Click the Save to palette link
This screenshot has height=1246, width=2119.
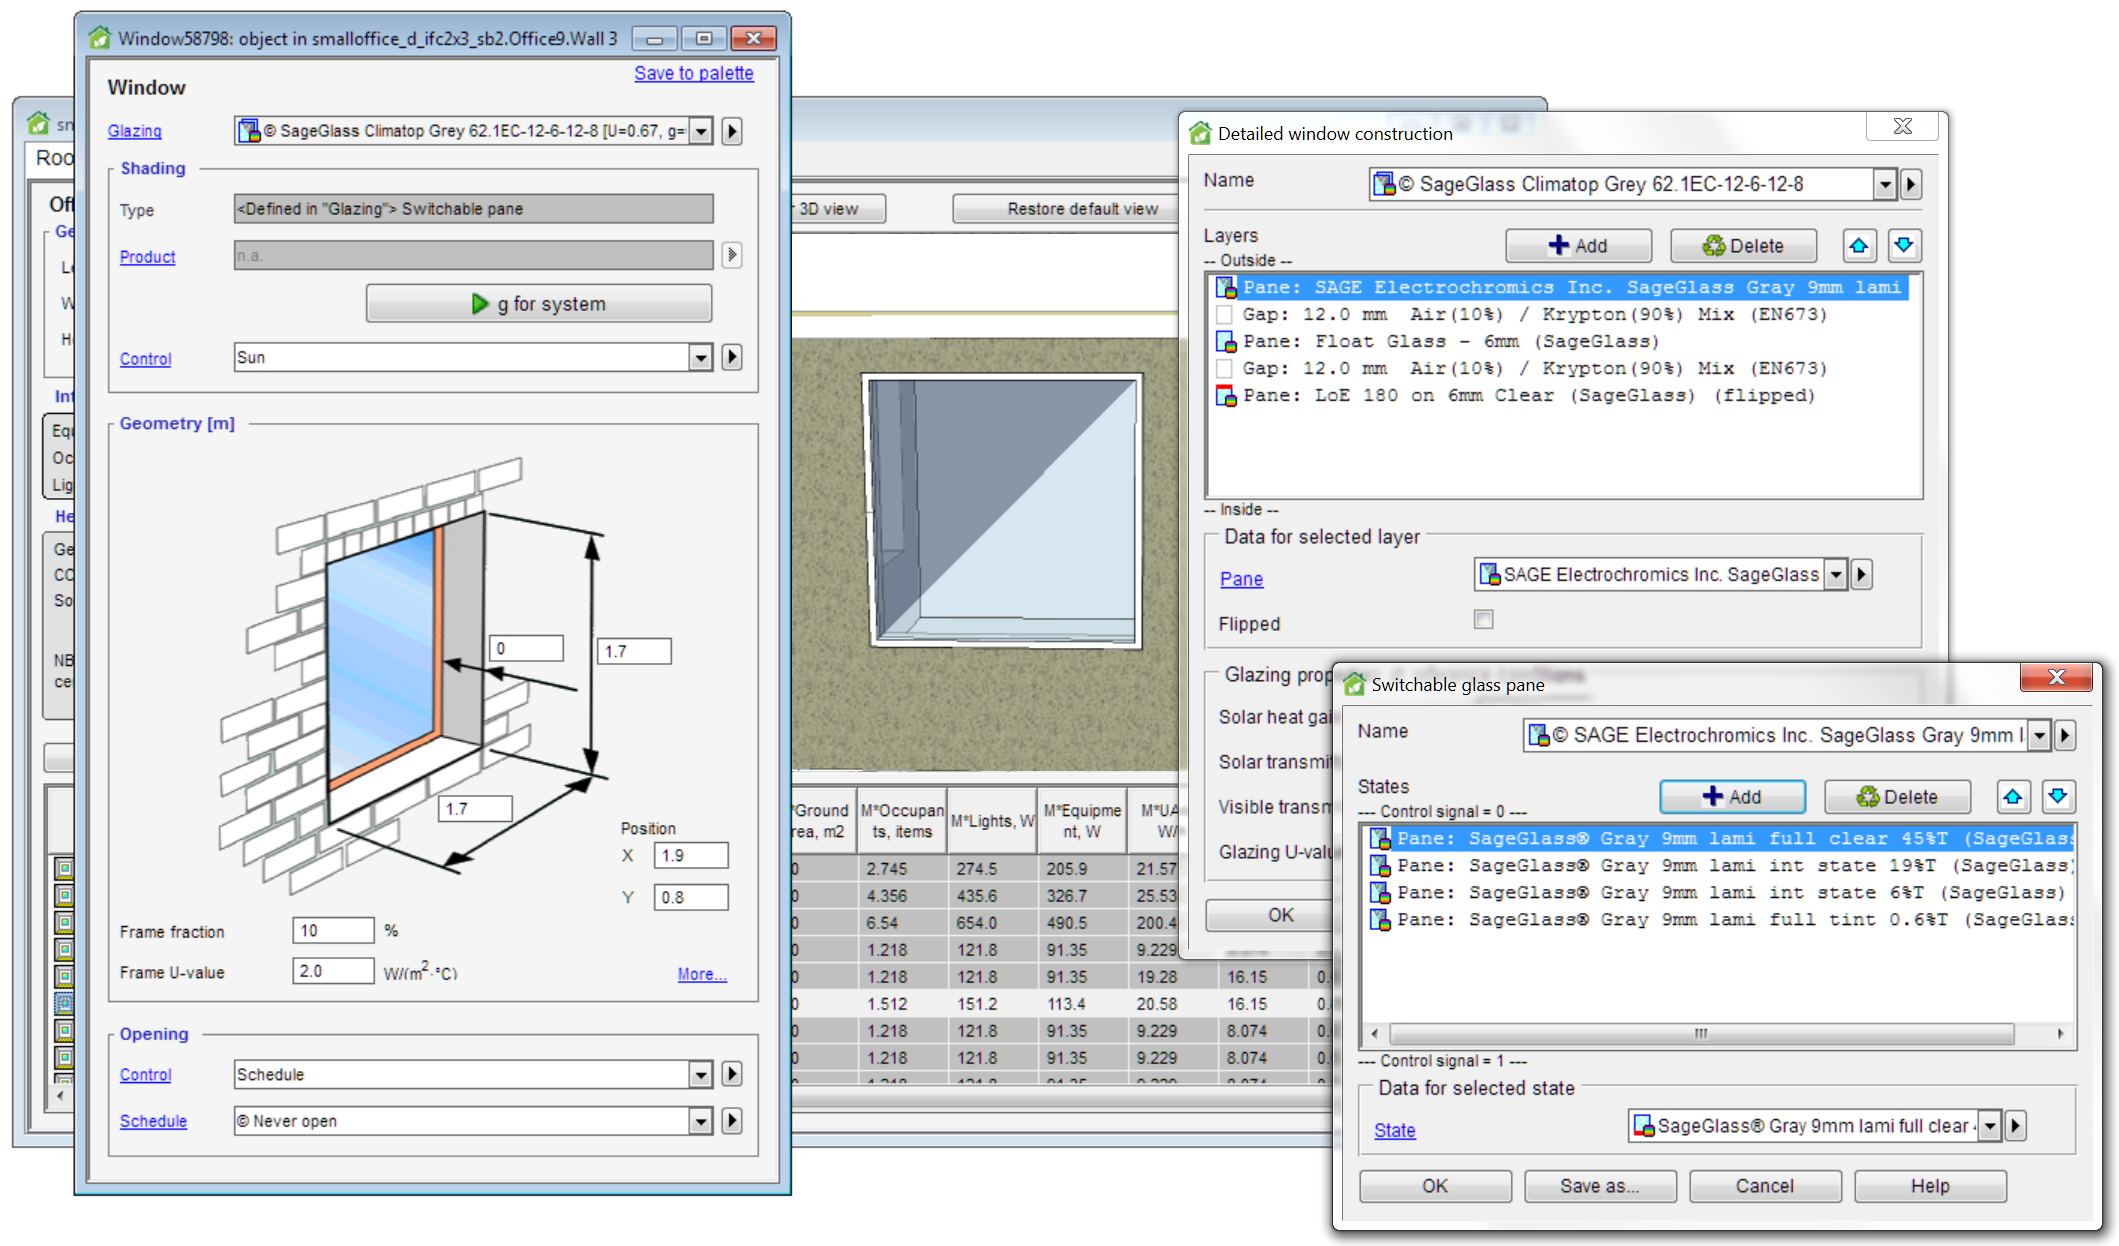click(693, 73)
